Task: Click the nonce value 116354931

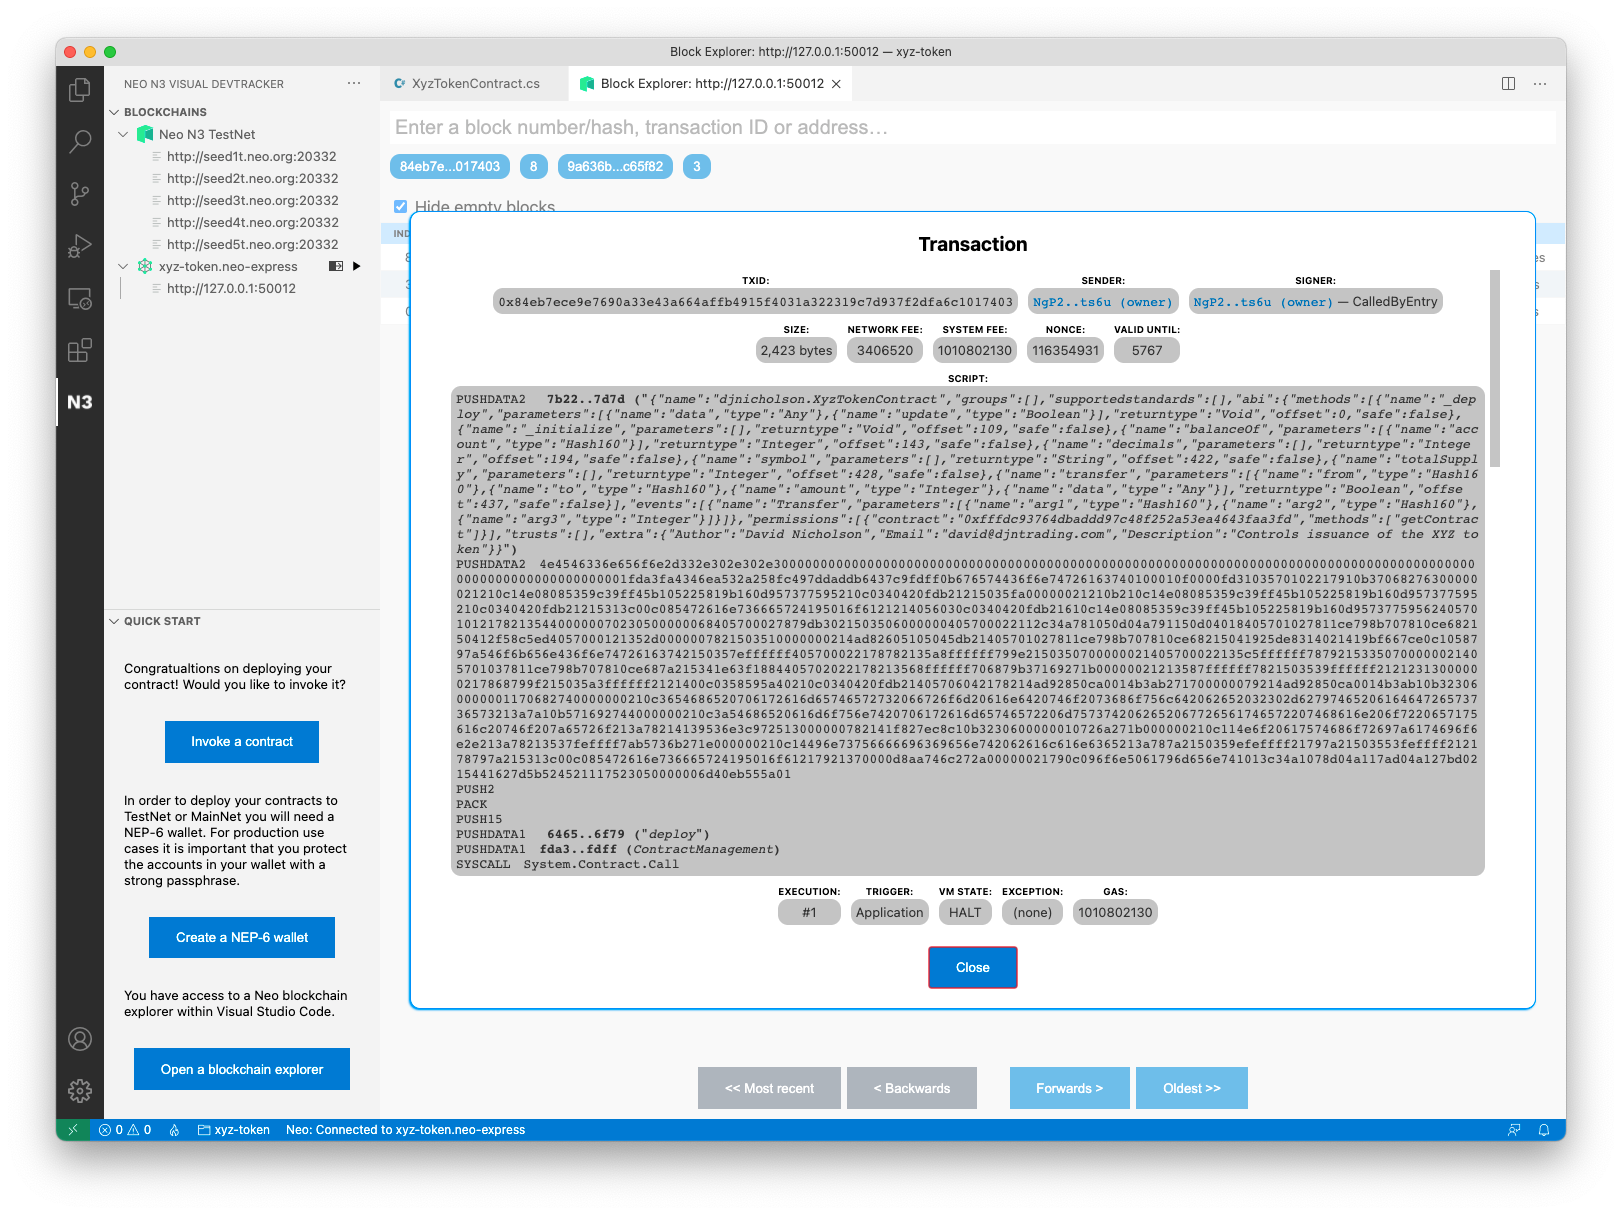Action: click(1065, 351)
